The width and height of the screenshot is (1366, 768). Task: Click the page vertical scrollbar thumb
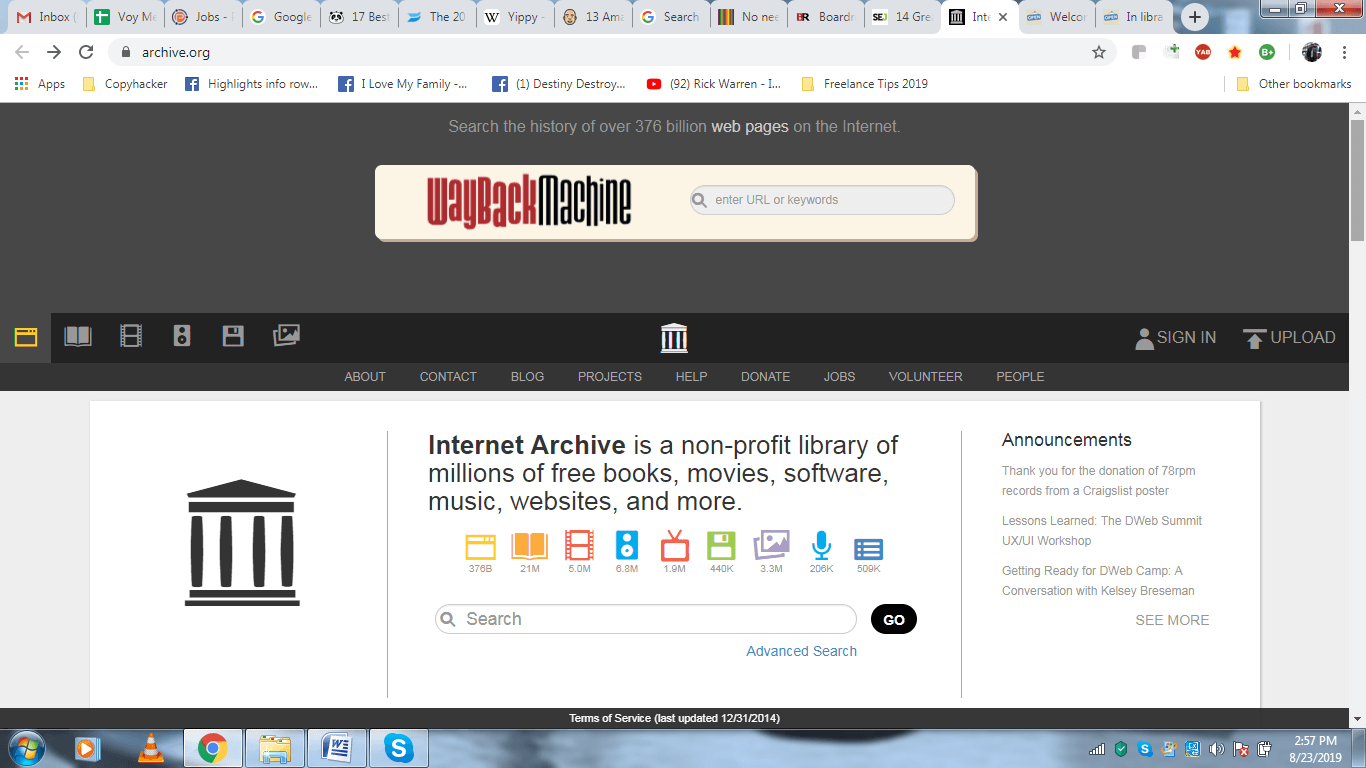(x=1357, y=182)
